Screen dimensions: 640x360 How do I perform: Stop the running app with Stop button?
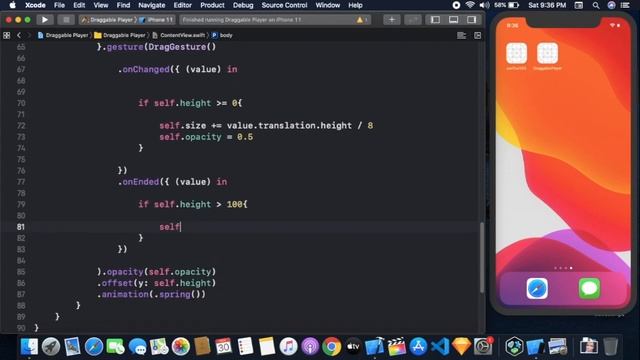66,20
